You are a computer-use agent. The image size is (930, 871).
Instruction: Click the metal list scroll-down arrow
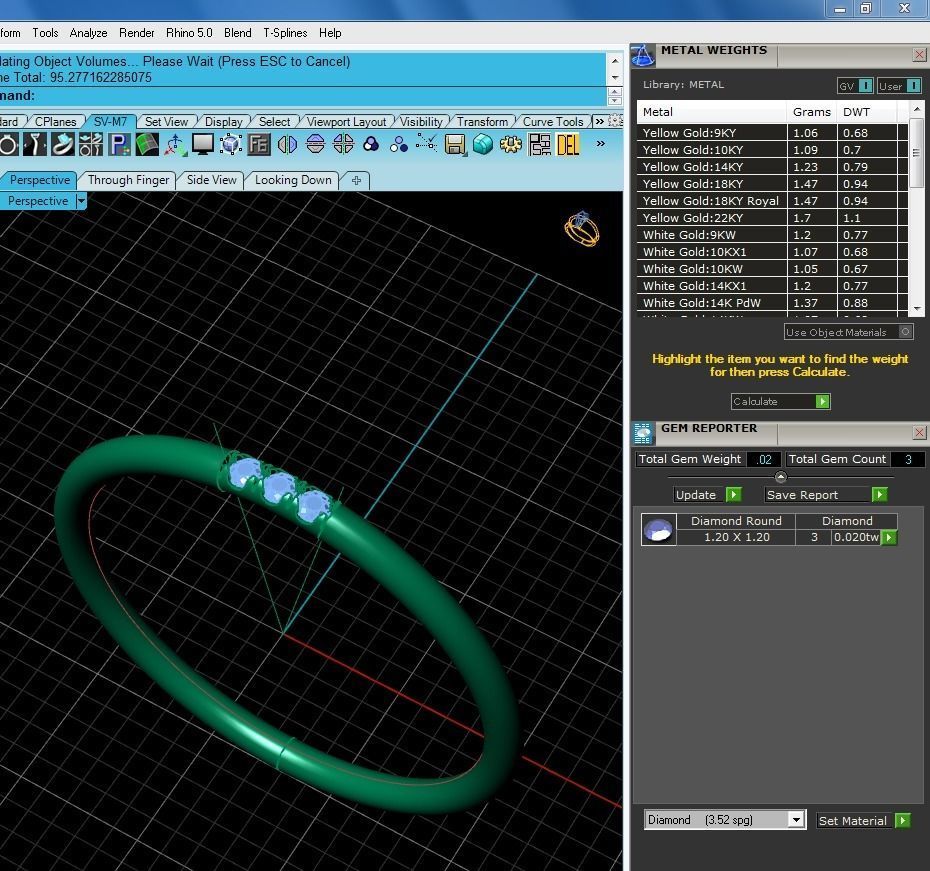tap(917, 308)
